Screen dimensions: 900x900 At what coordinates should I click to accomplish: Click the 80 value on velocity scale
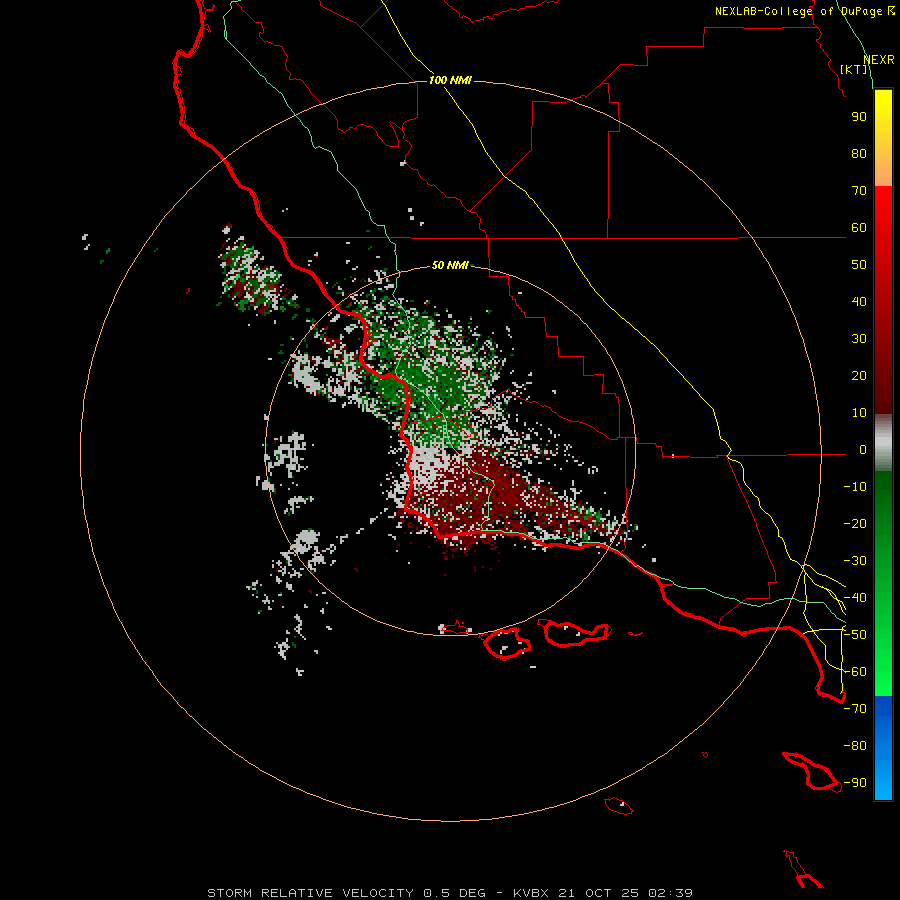(x=859, y=154)
